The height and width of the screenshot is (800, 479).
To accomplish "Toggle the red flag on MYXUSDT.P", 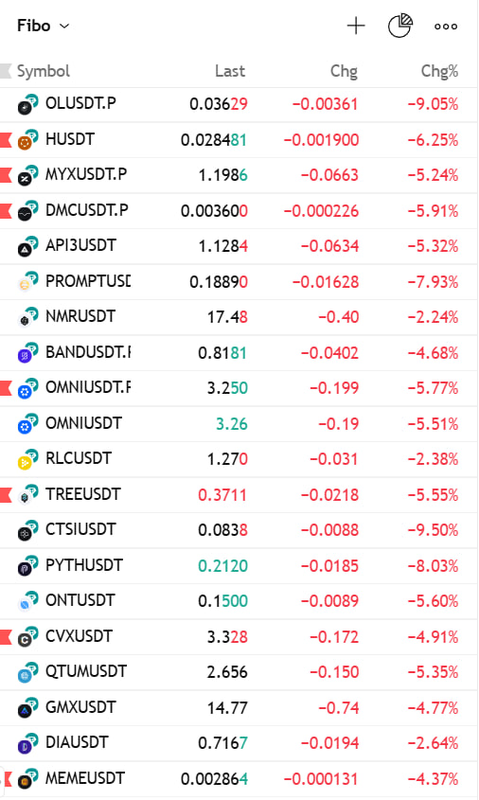I will click(x=6, y=175).
